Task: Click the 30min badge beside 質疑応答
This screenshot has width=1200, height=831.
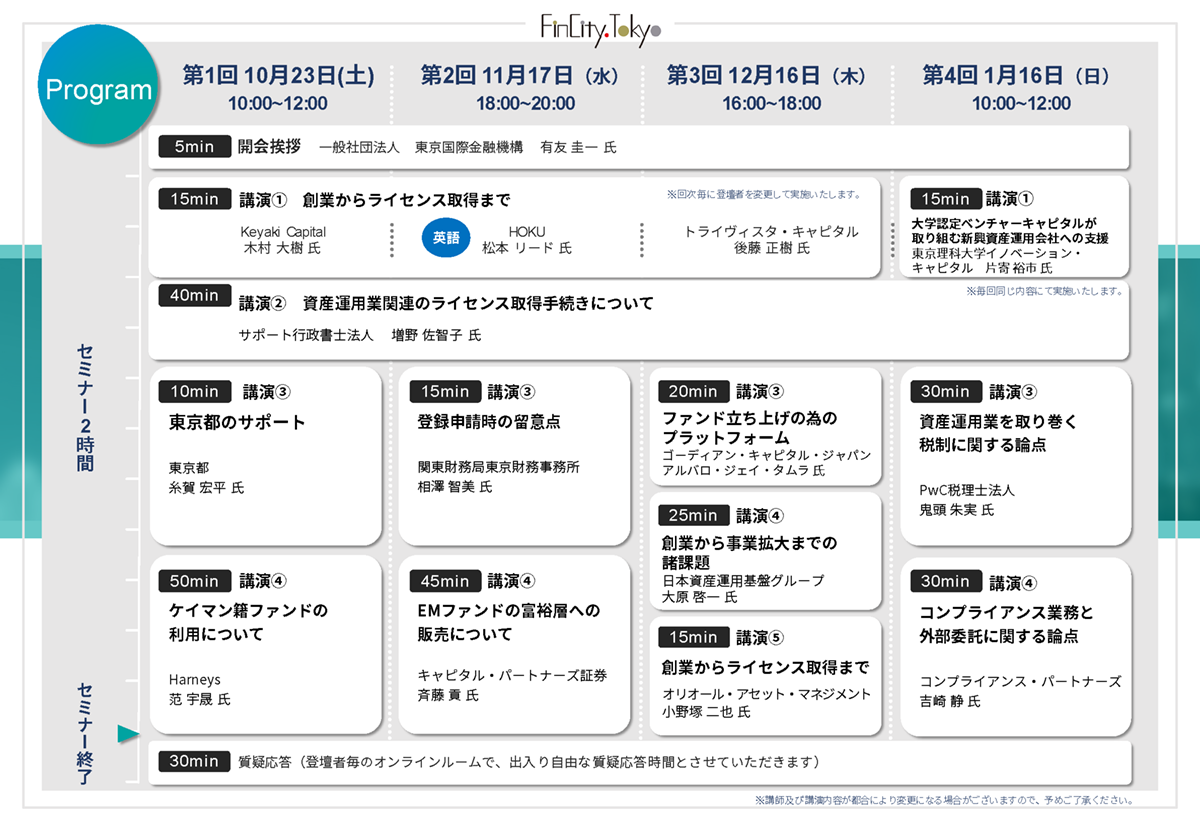Action: point(194,762)
